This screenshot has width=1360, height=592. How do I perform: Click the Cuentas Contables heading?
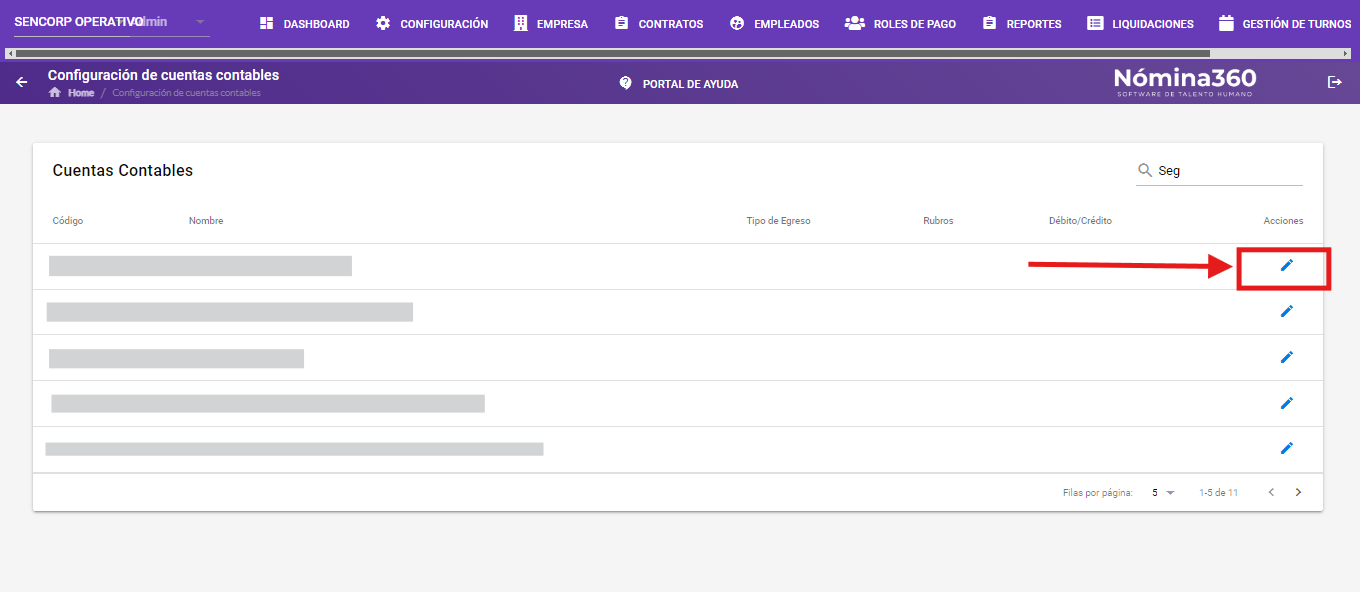pyautogui.click(x=123, y=170)
